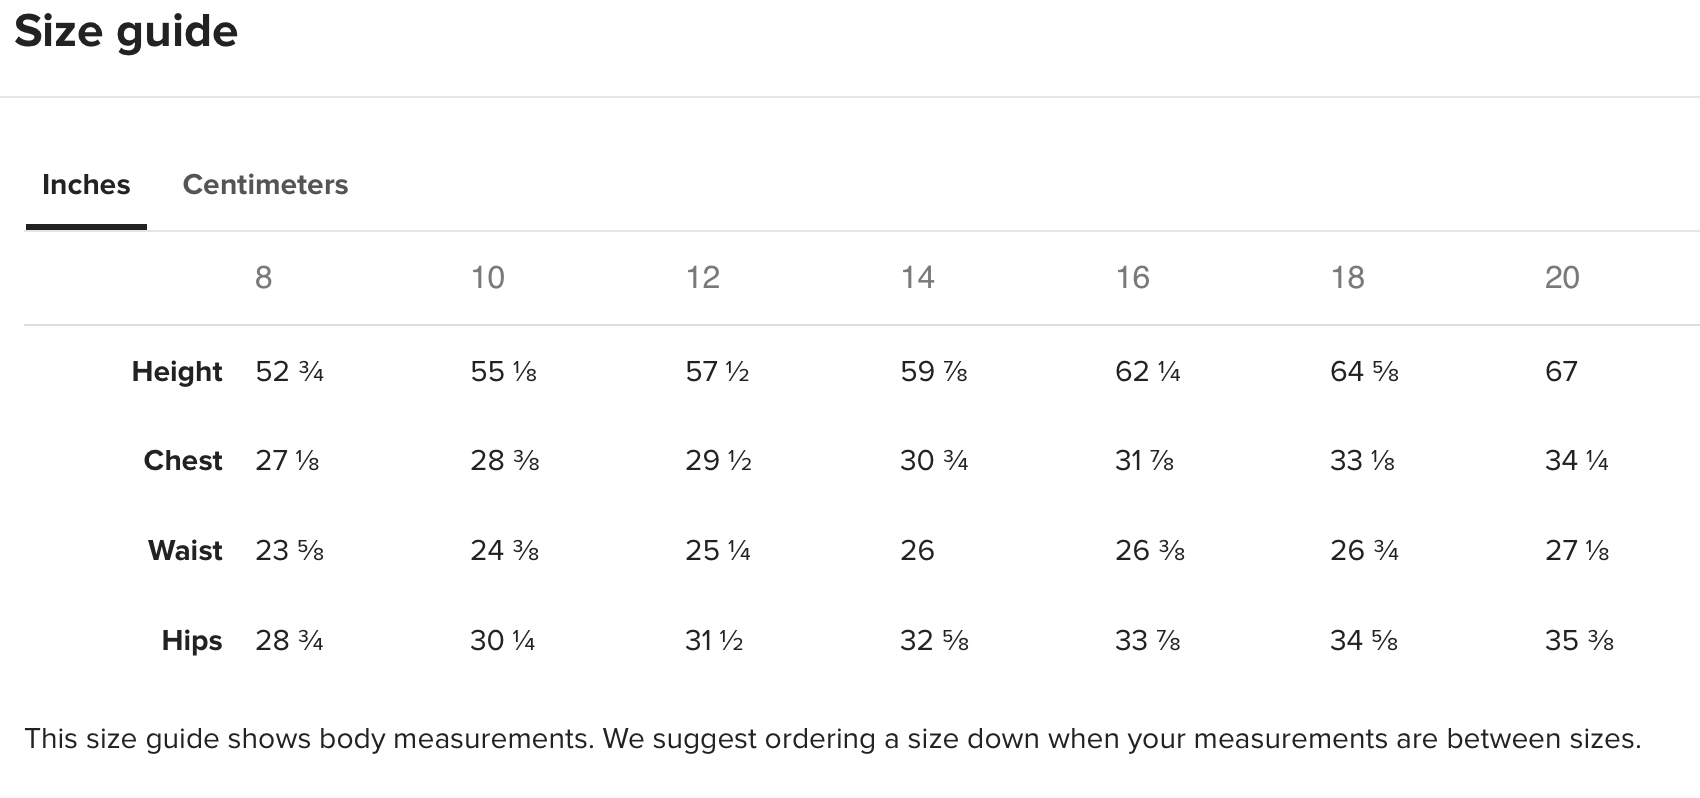Click the Size guide heading
The height and width of the screenshot is (798, 1700).
126,32
